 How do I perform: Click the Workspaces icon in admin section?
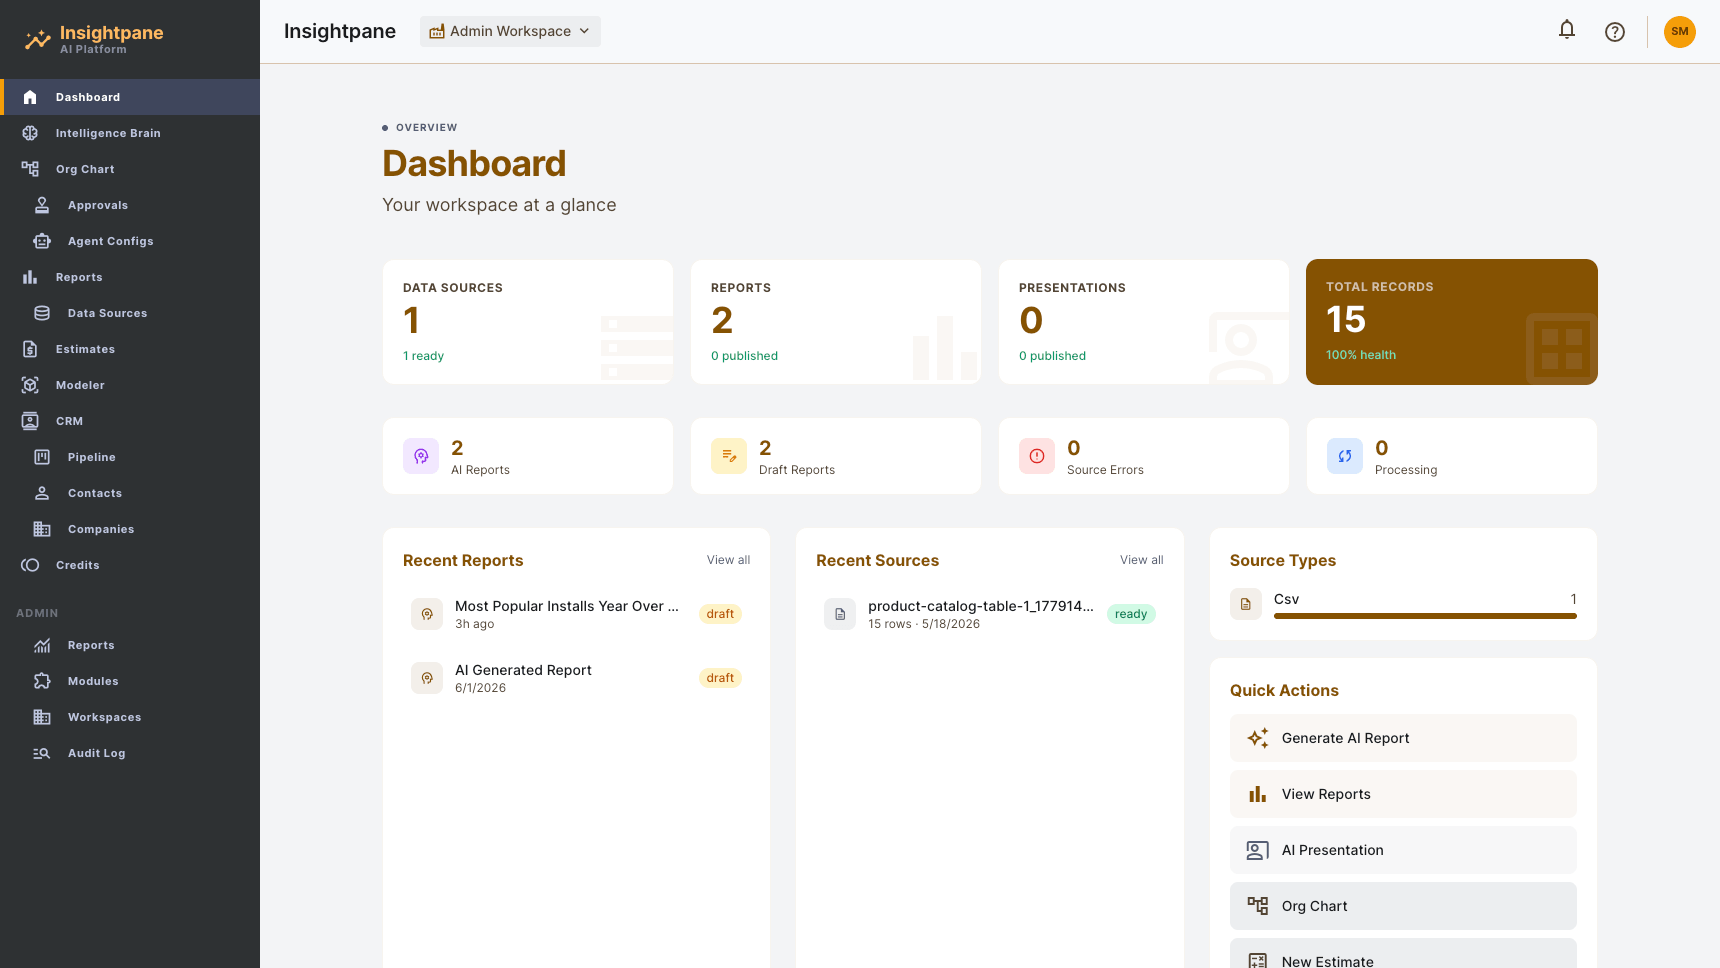pyautogui.click(x=42, y=717)
